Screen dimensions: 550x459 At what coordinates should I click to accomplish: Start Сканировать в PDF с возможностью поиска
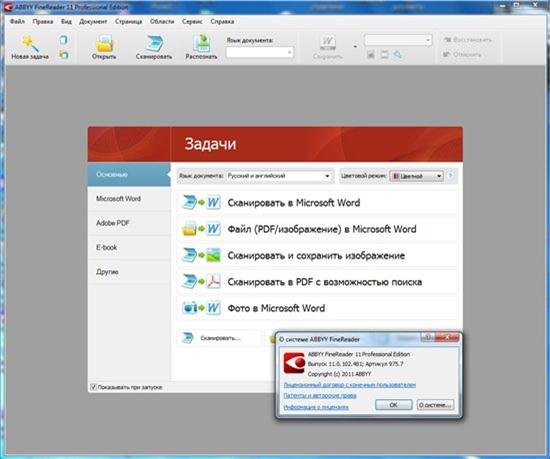click(317, 282)
